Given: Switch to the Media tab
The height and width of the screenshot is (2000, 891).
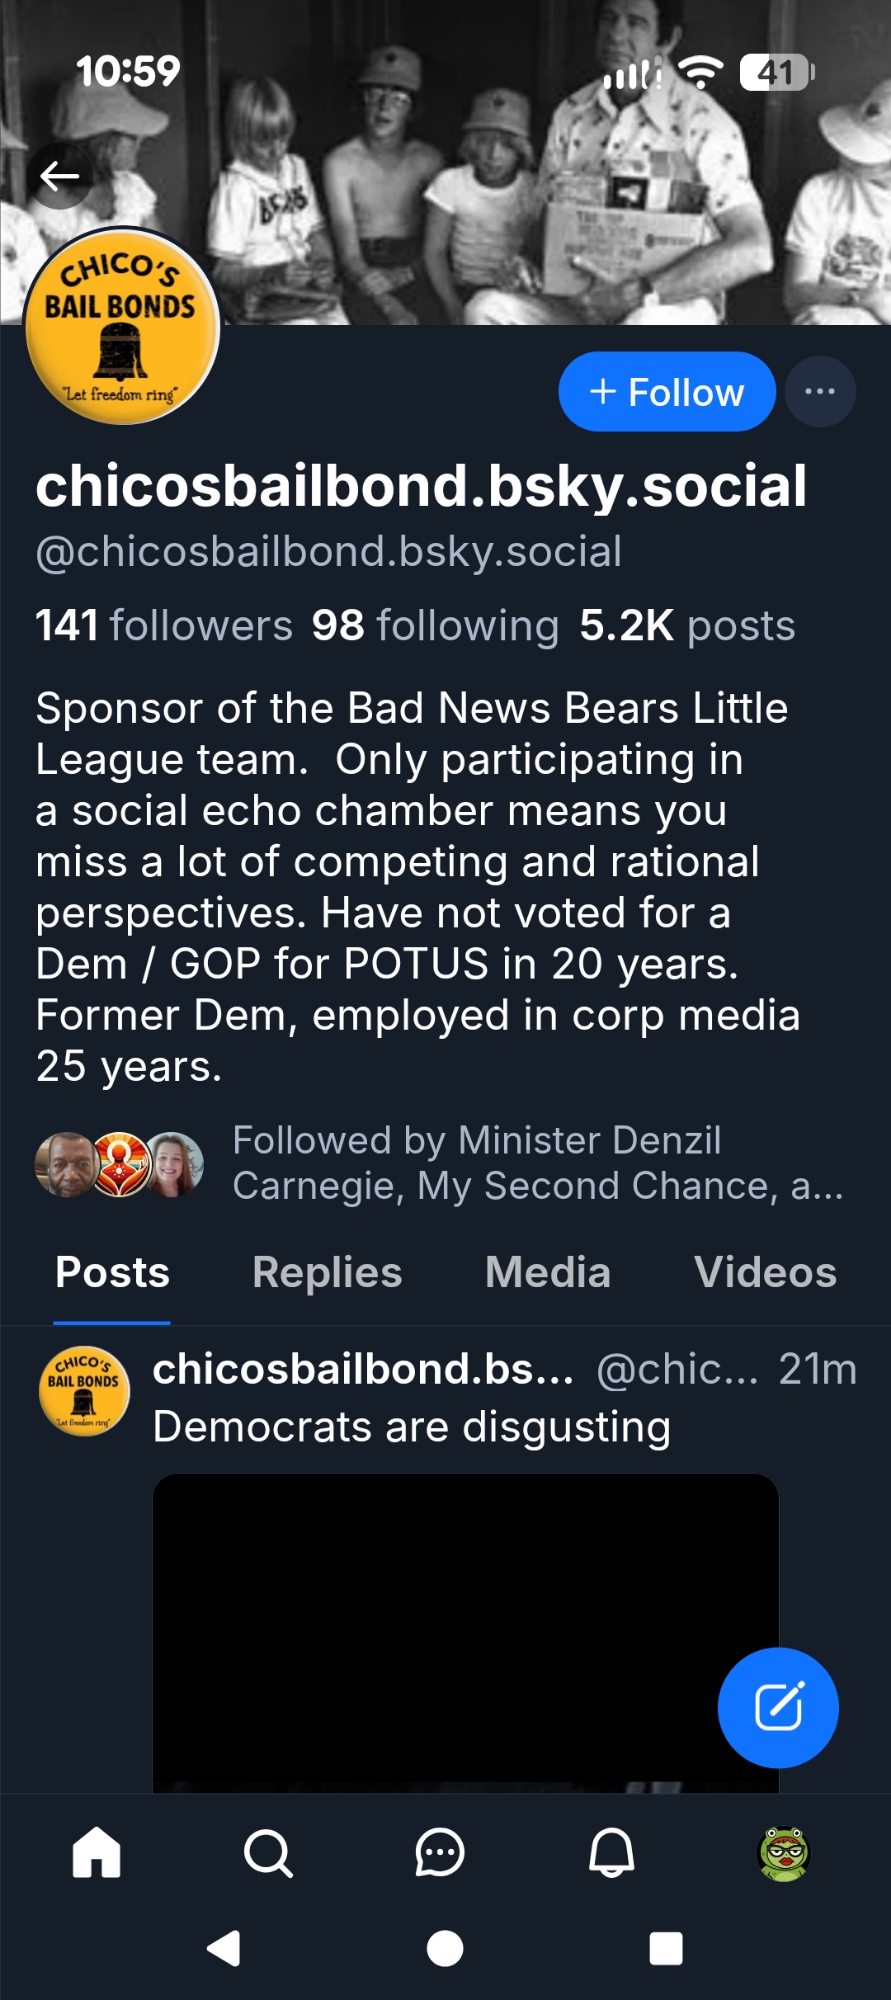Looking at the screenshot, I should pos(547,1273).
